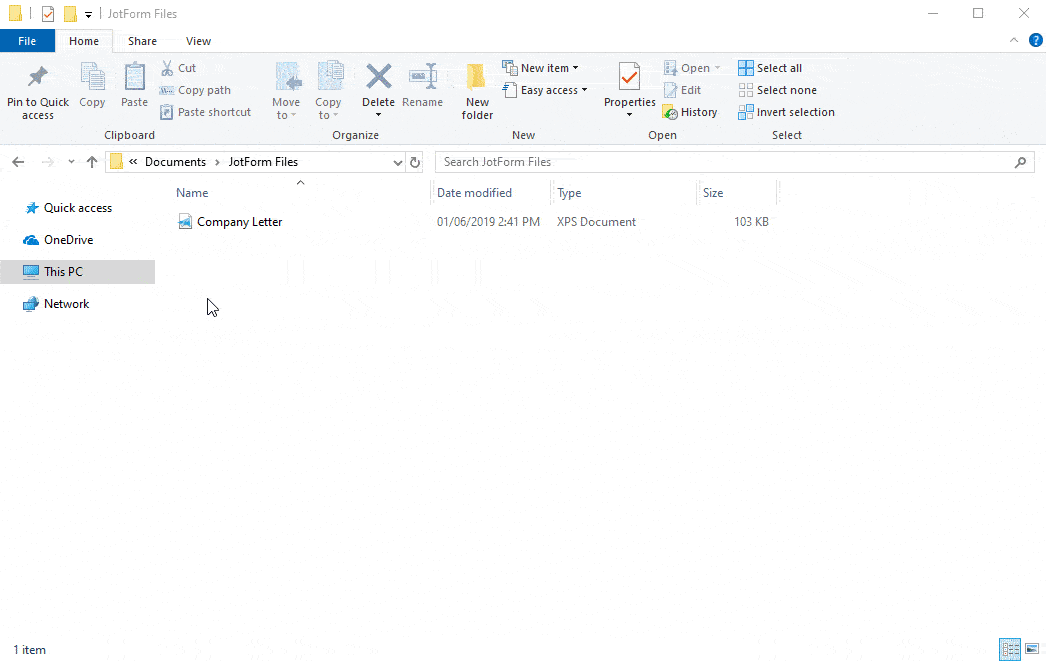Expand the New item dropdown menu
Screen dimensions: 1046x661
tap(541, 67)
